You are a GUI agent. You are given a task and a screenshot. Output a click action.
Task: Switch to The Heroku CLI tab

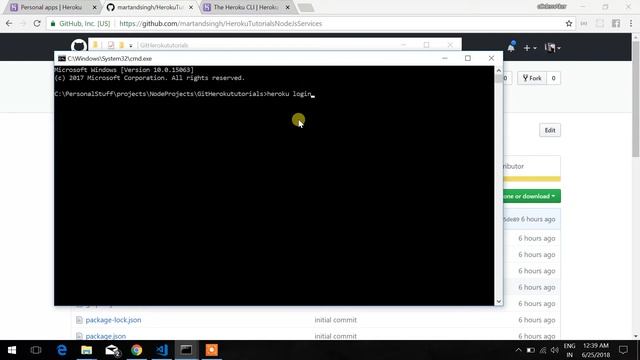pyautogui.click(x=245, y=7)
